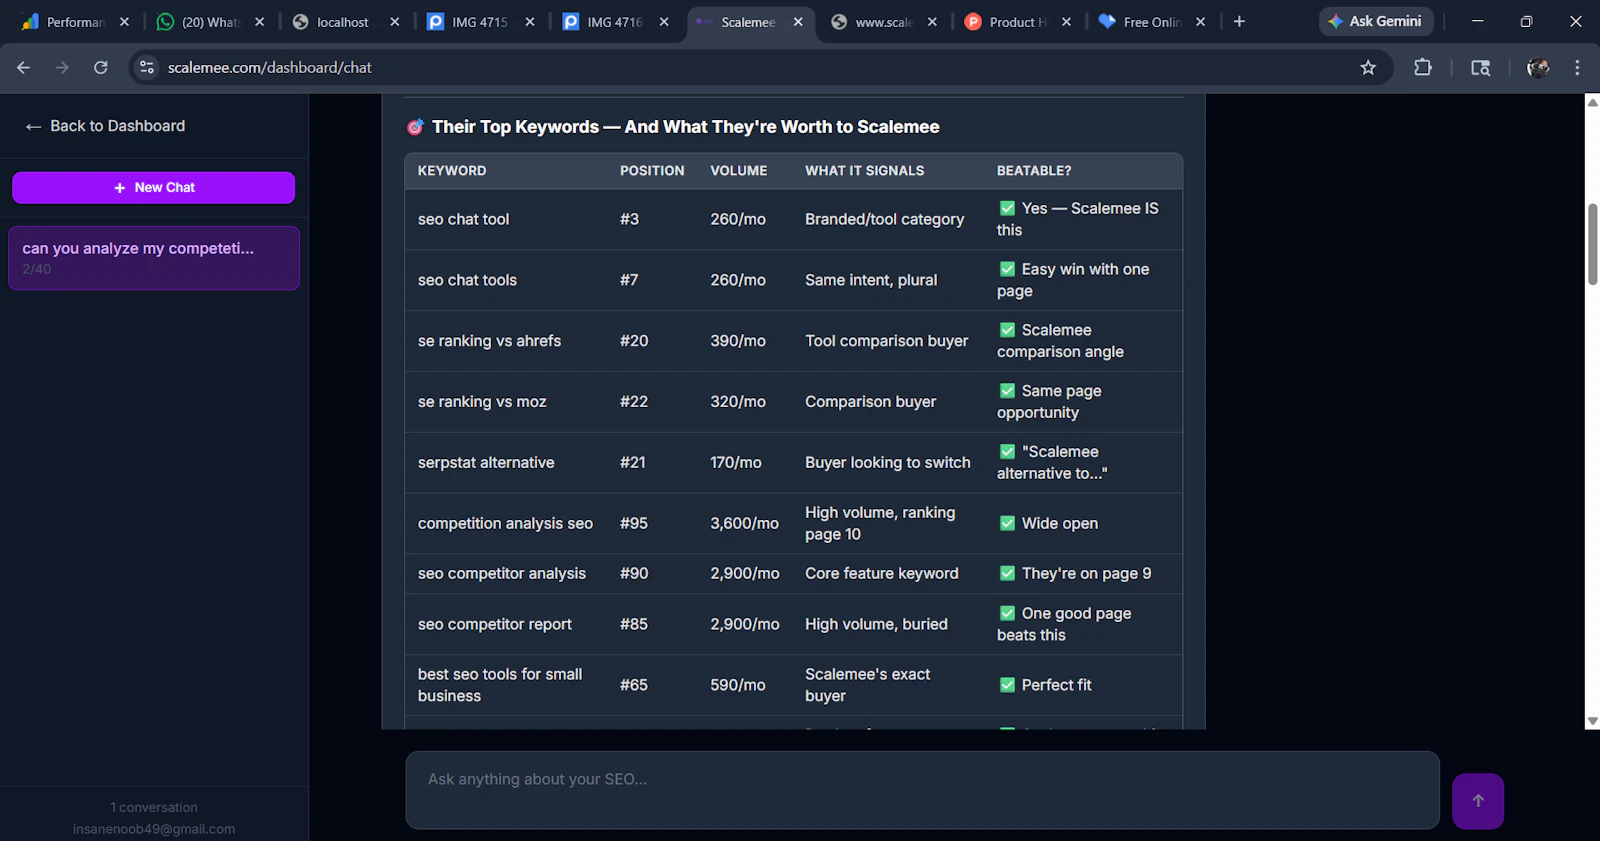Image resolution: width=1600 pixels, height=841 pixels.
Task: Switch to the WhatsApp tab
Action: click(x=211, y=22)
